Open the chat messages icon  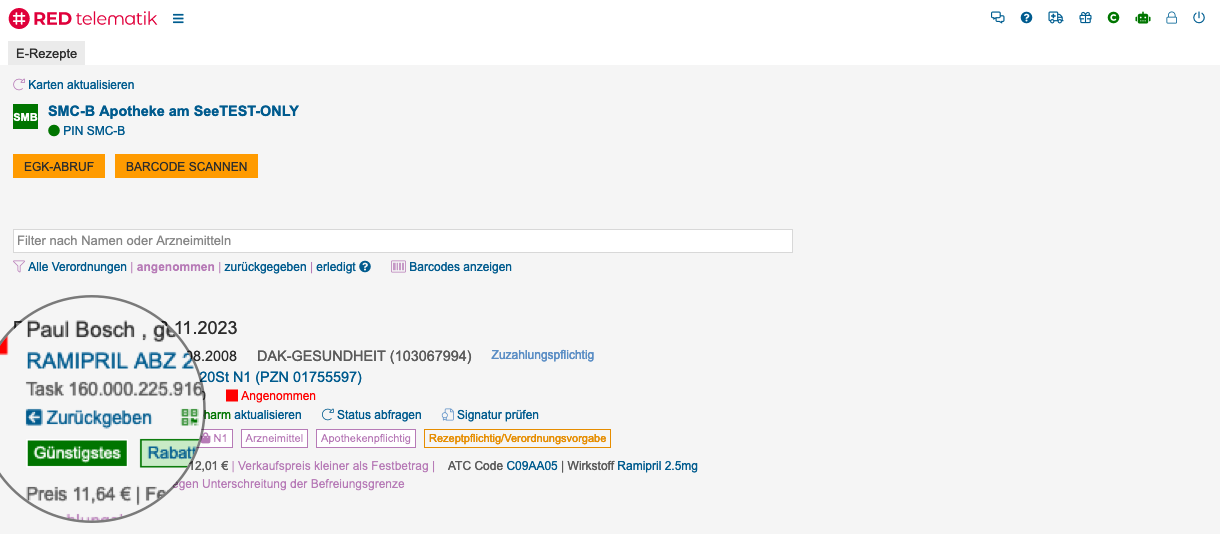coord(997,18)
